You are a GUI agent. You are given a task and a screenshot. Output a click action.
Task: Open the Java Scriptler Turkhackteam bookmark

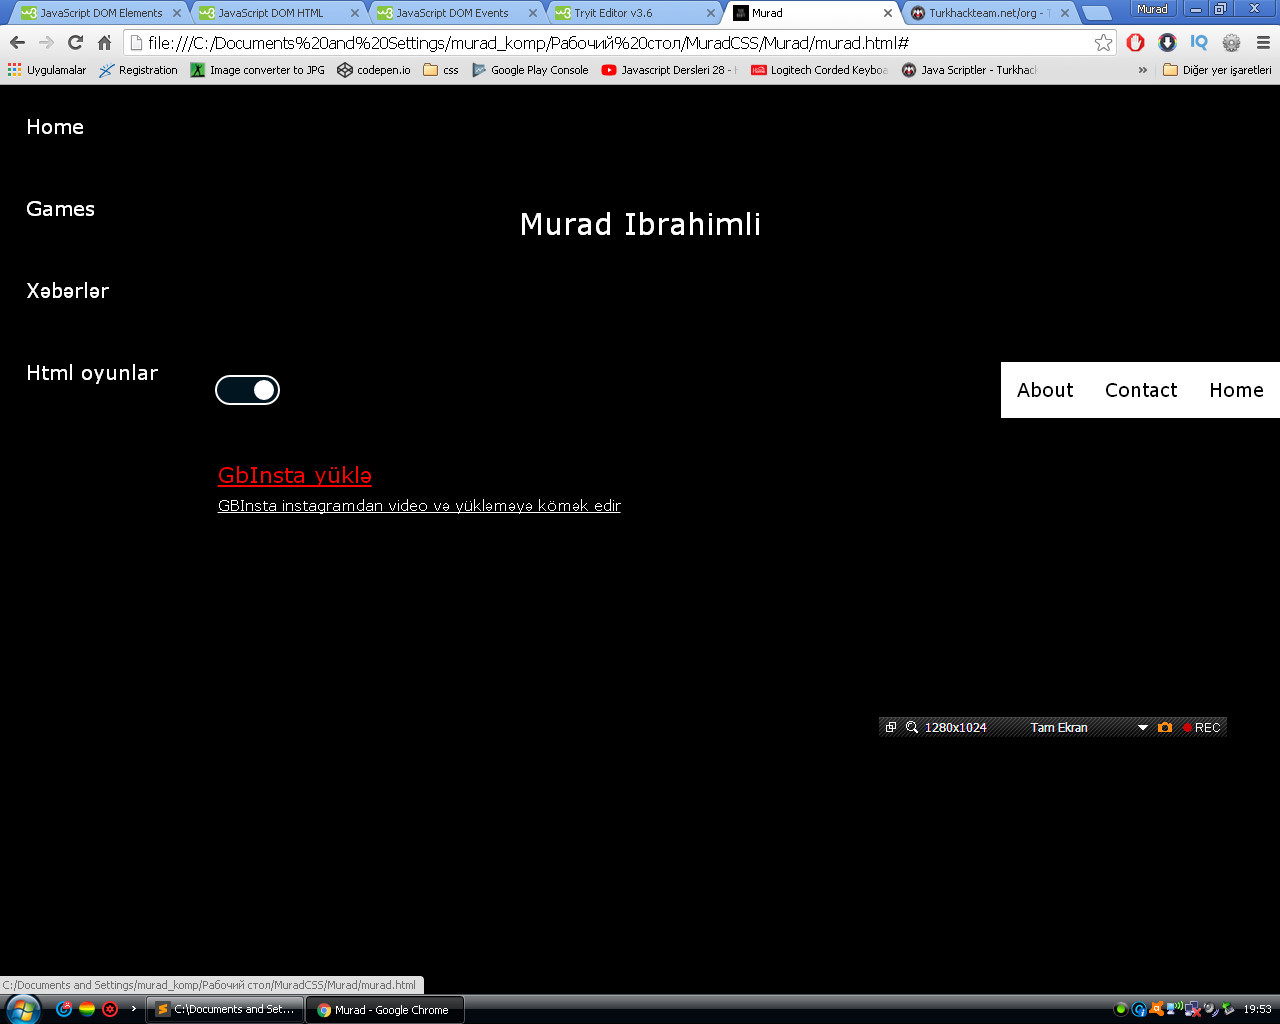[x=969, y=70]
